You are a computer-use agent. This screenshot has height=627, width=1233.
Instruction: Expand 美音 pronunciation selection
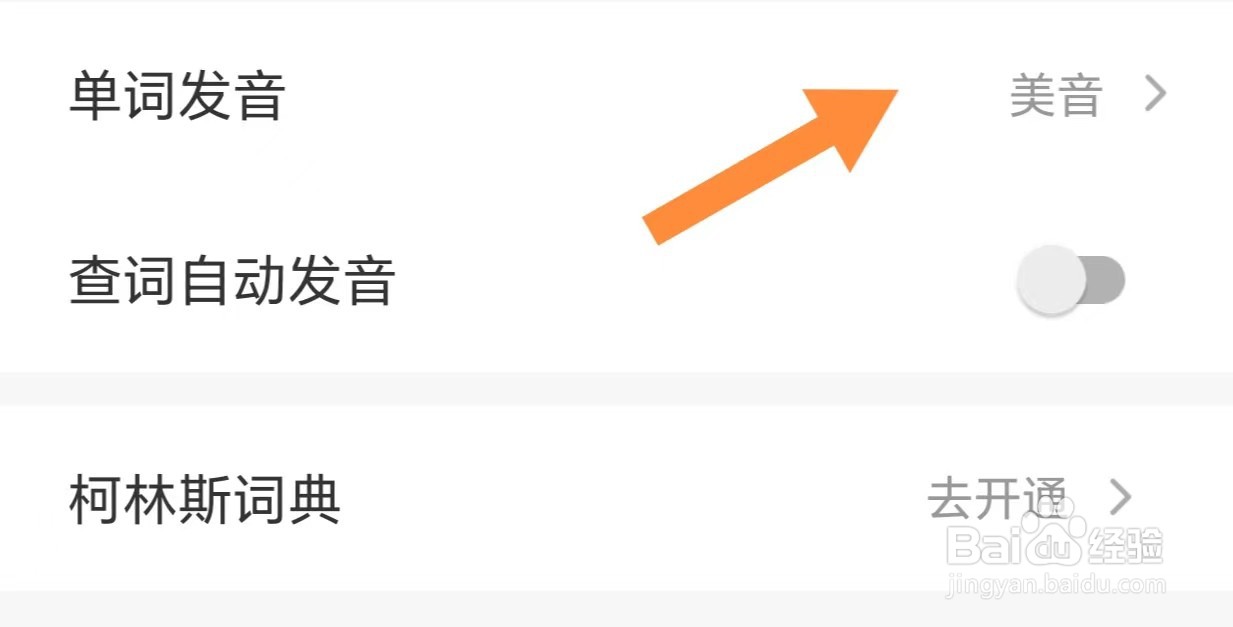click(x=1088, y=96)
